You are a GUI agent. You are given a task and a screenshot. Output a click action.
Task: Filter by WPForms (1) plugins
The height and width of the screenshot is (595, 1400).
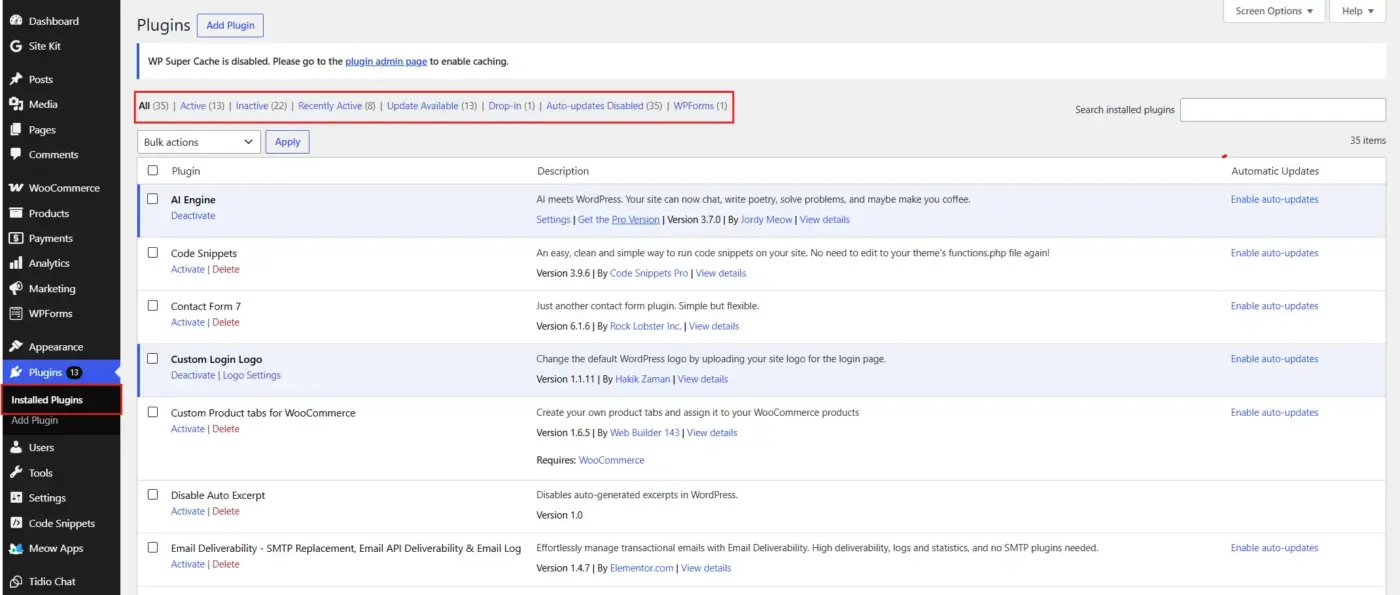pyautogui.click(x=700, y=106)
